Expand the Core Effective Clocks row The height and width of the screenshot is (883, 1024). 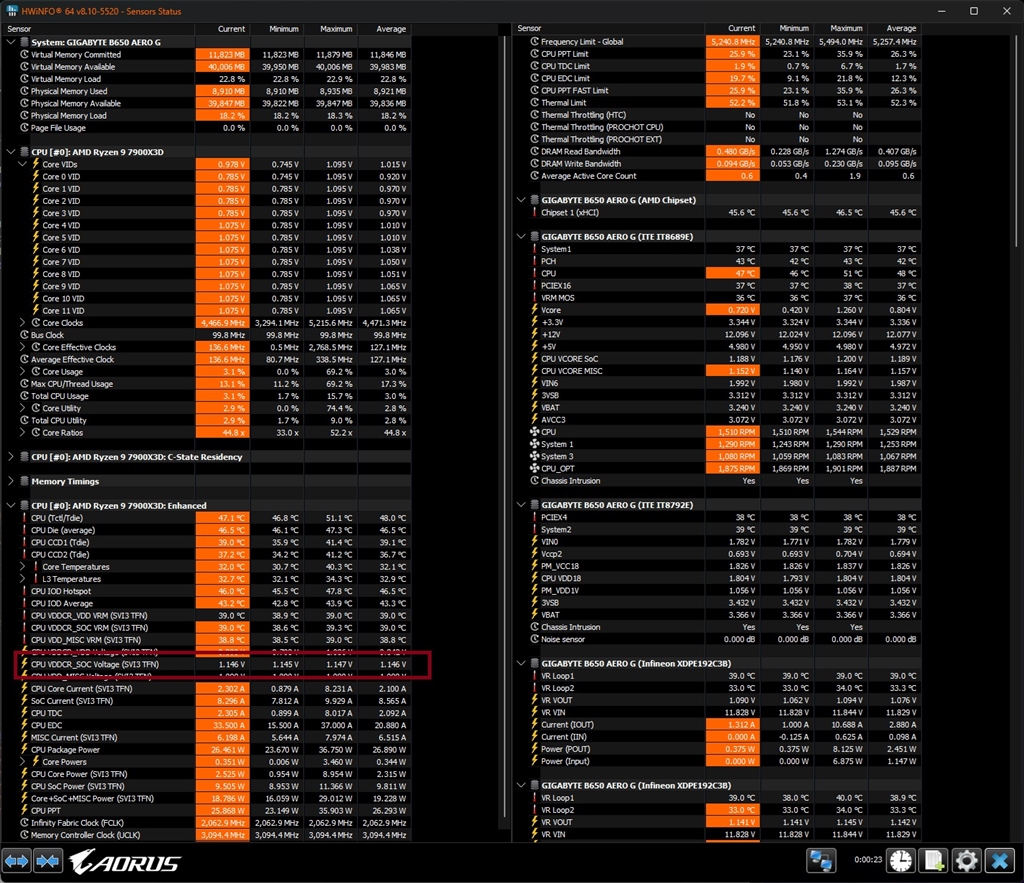click(x=22, y=347)
